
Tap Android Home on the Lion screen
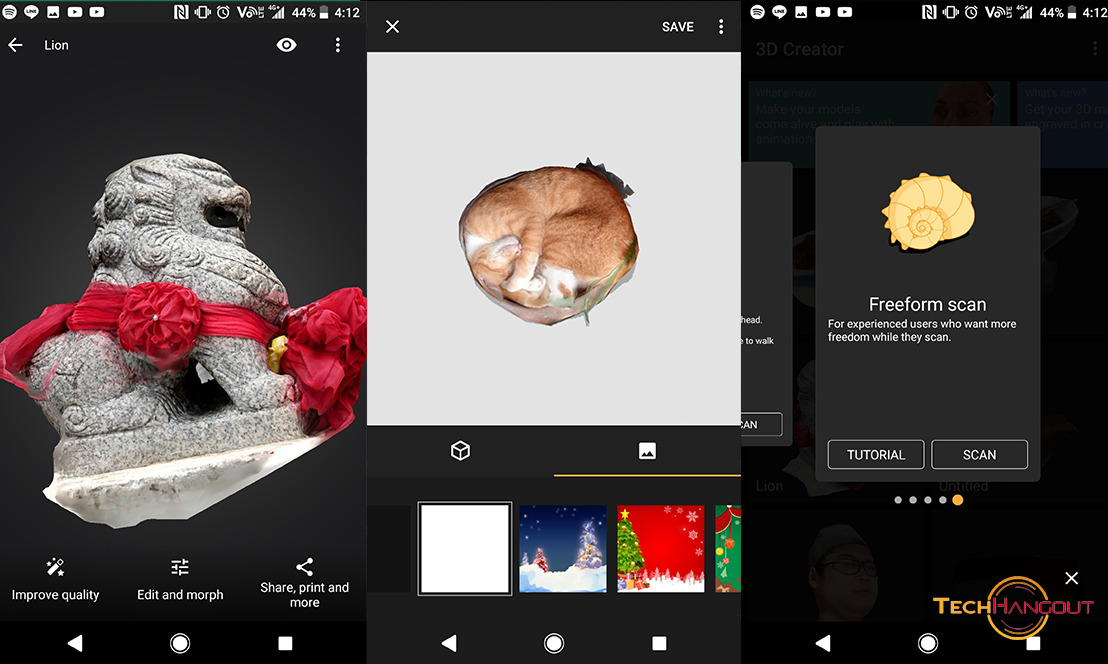coord(180,643)
